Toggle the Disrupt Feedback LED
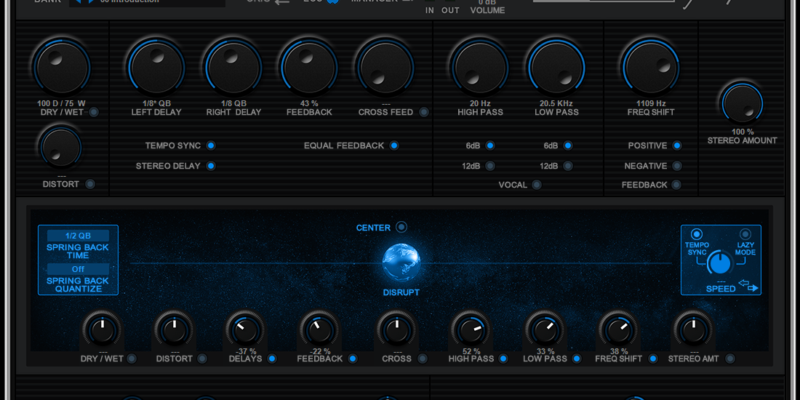 point(353,359)
